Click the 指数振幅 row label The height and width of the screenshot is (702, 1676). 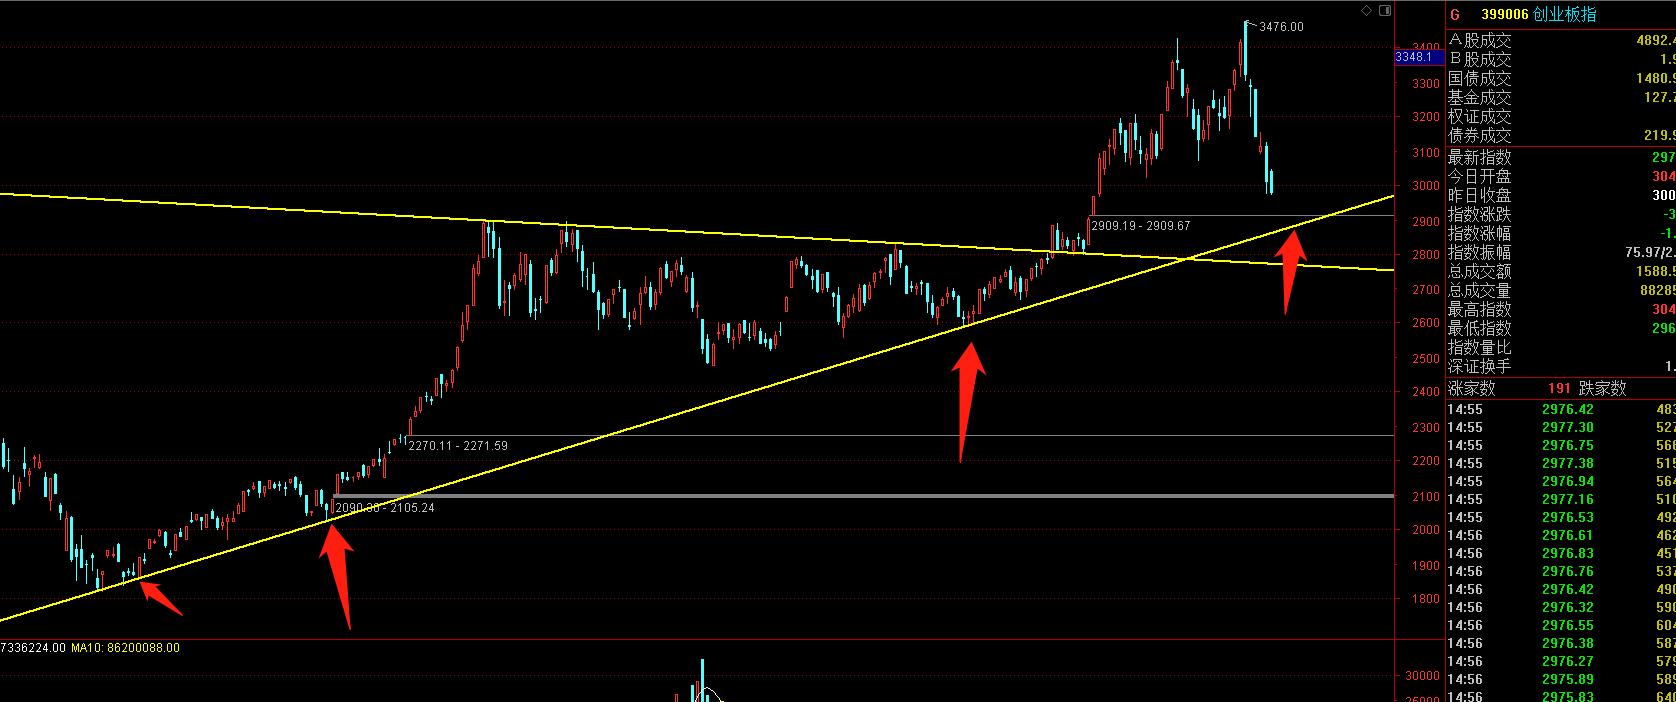tap(1480, 253)
